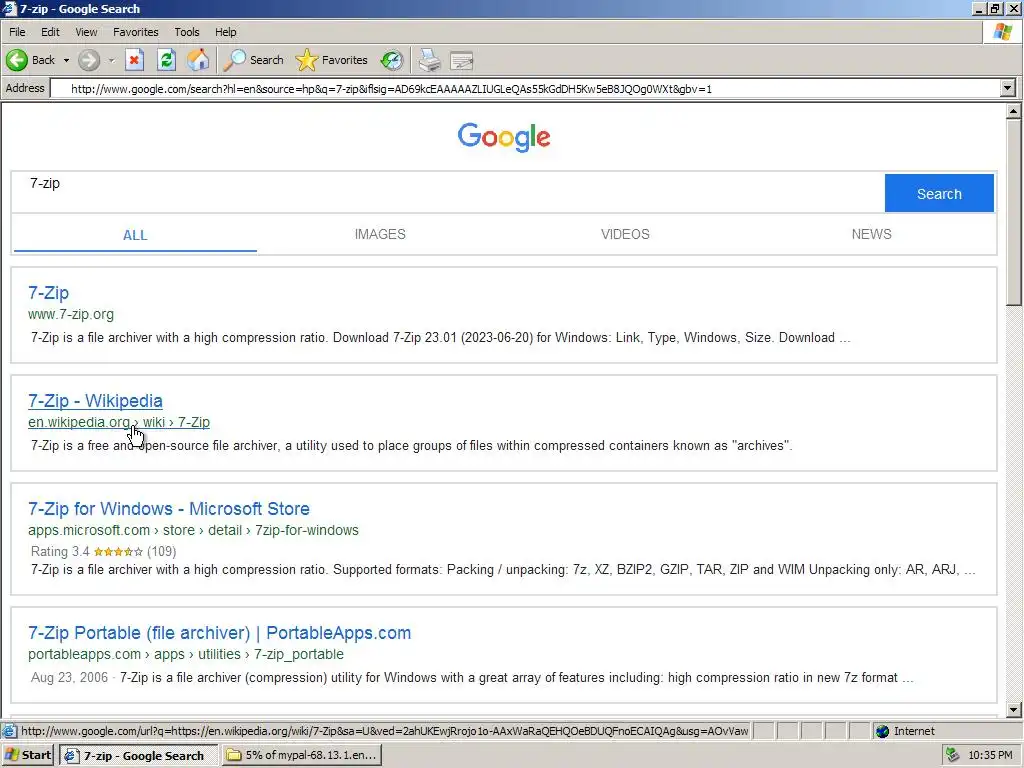
Task: Click the scrollbar down arrow
Action: click(1013, 709)
